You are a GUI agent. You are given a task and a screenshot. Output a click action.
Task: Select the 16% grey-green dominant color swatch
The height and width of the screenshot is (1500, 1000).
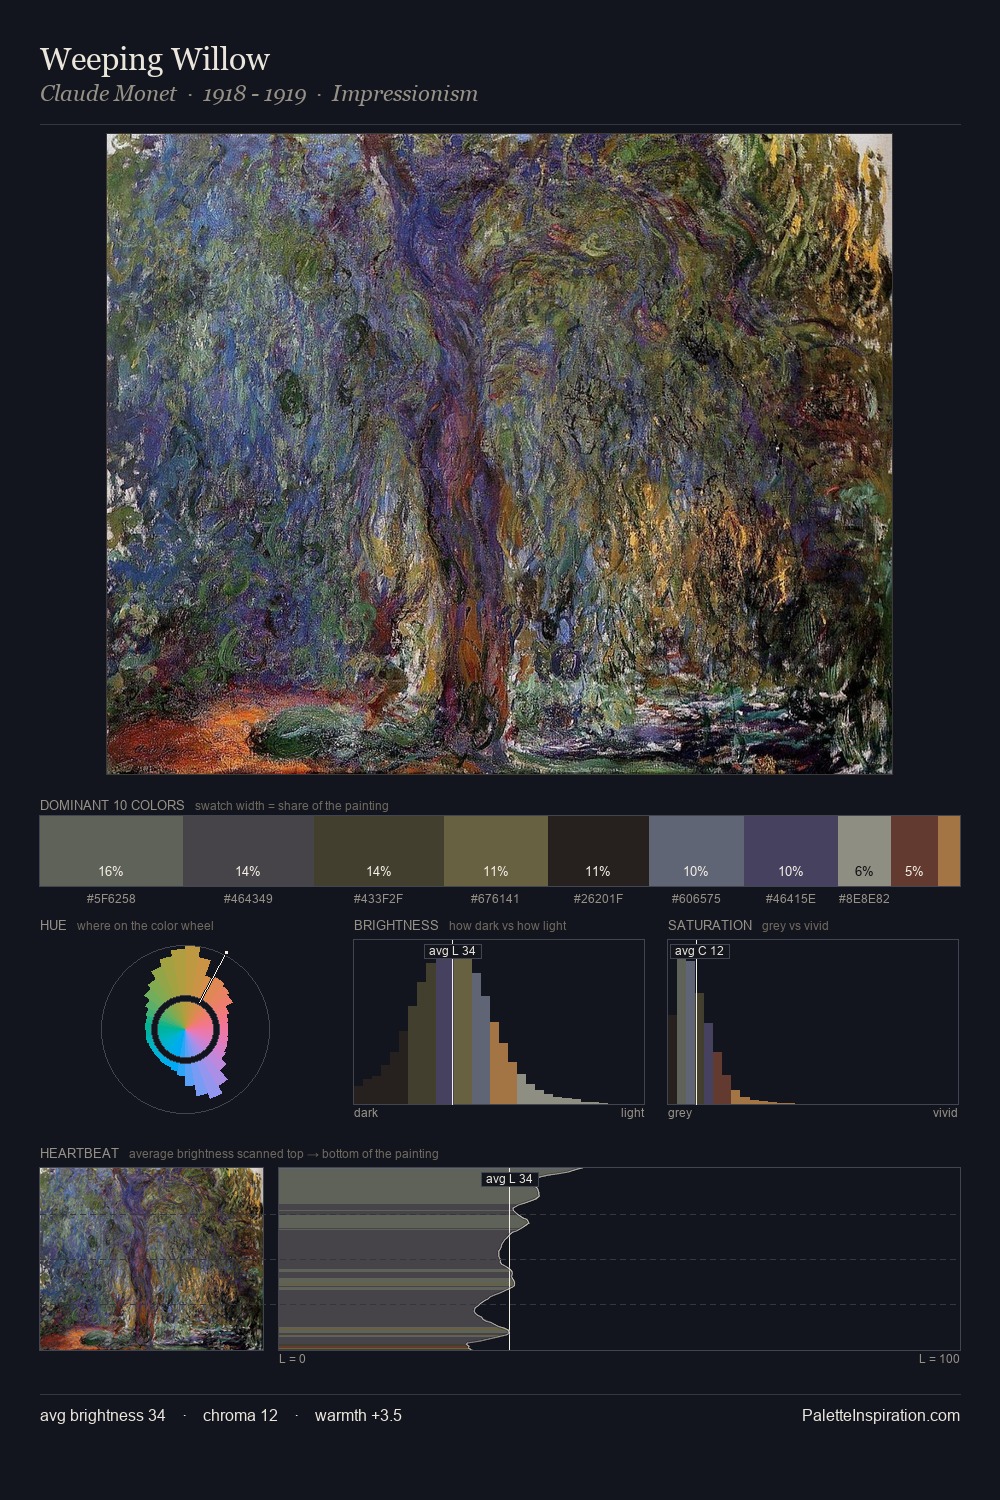tap(111, 851)
